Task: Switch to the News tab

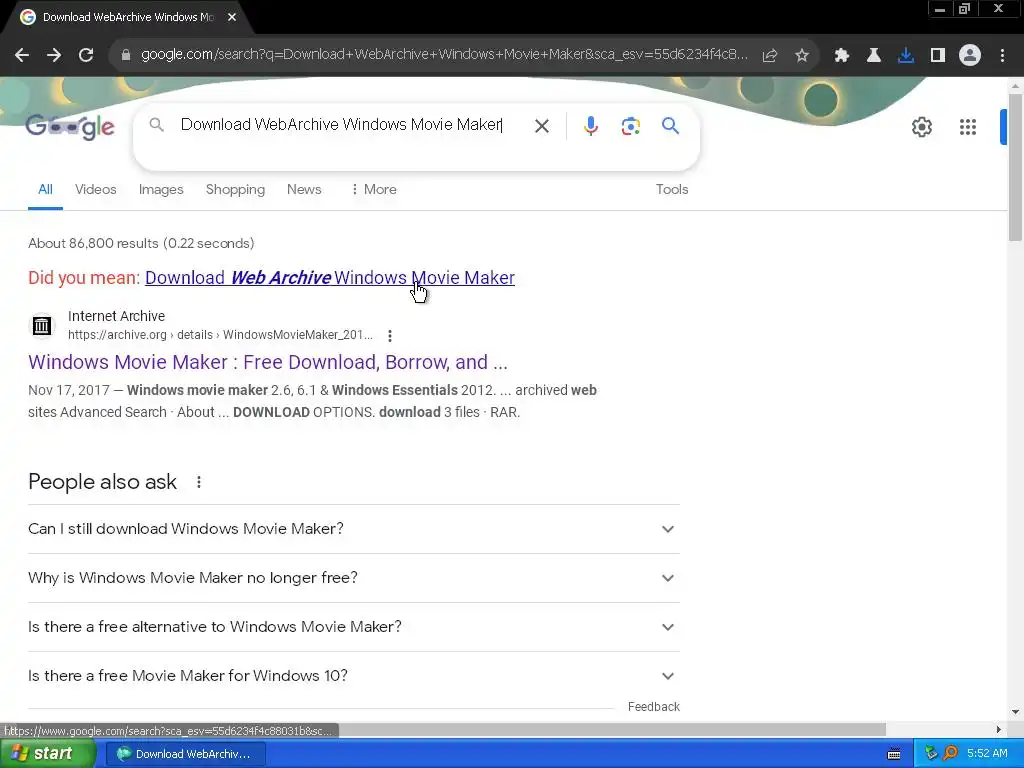Action: click(x=304, y=189)
